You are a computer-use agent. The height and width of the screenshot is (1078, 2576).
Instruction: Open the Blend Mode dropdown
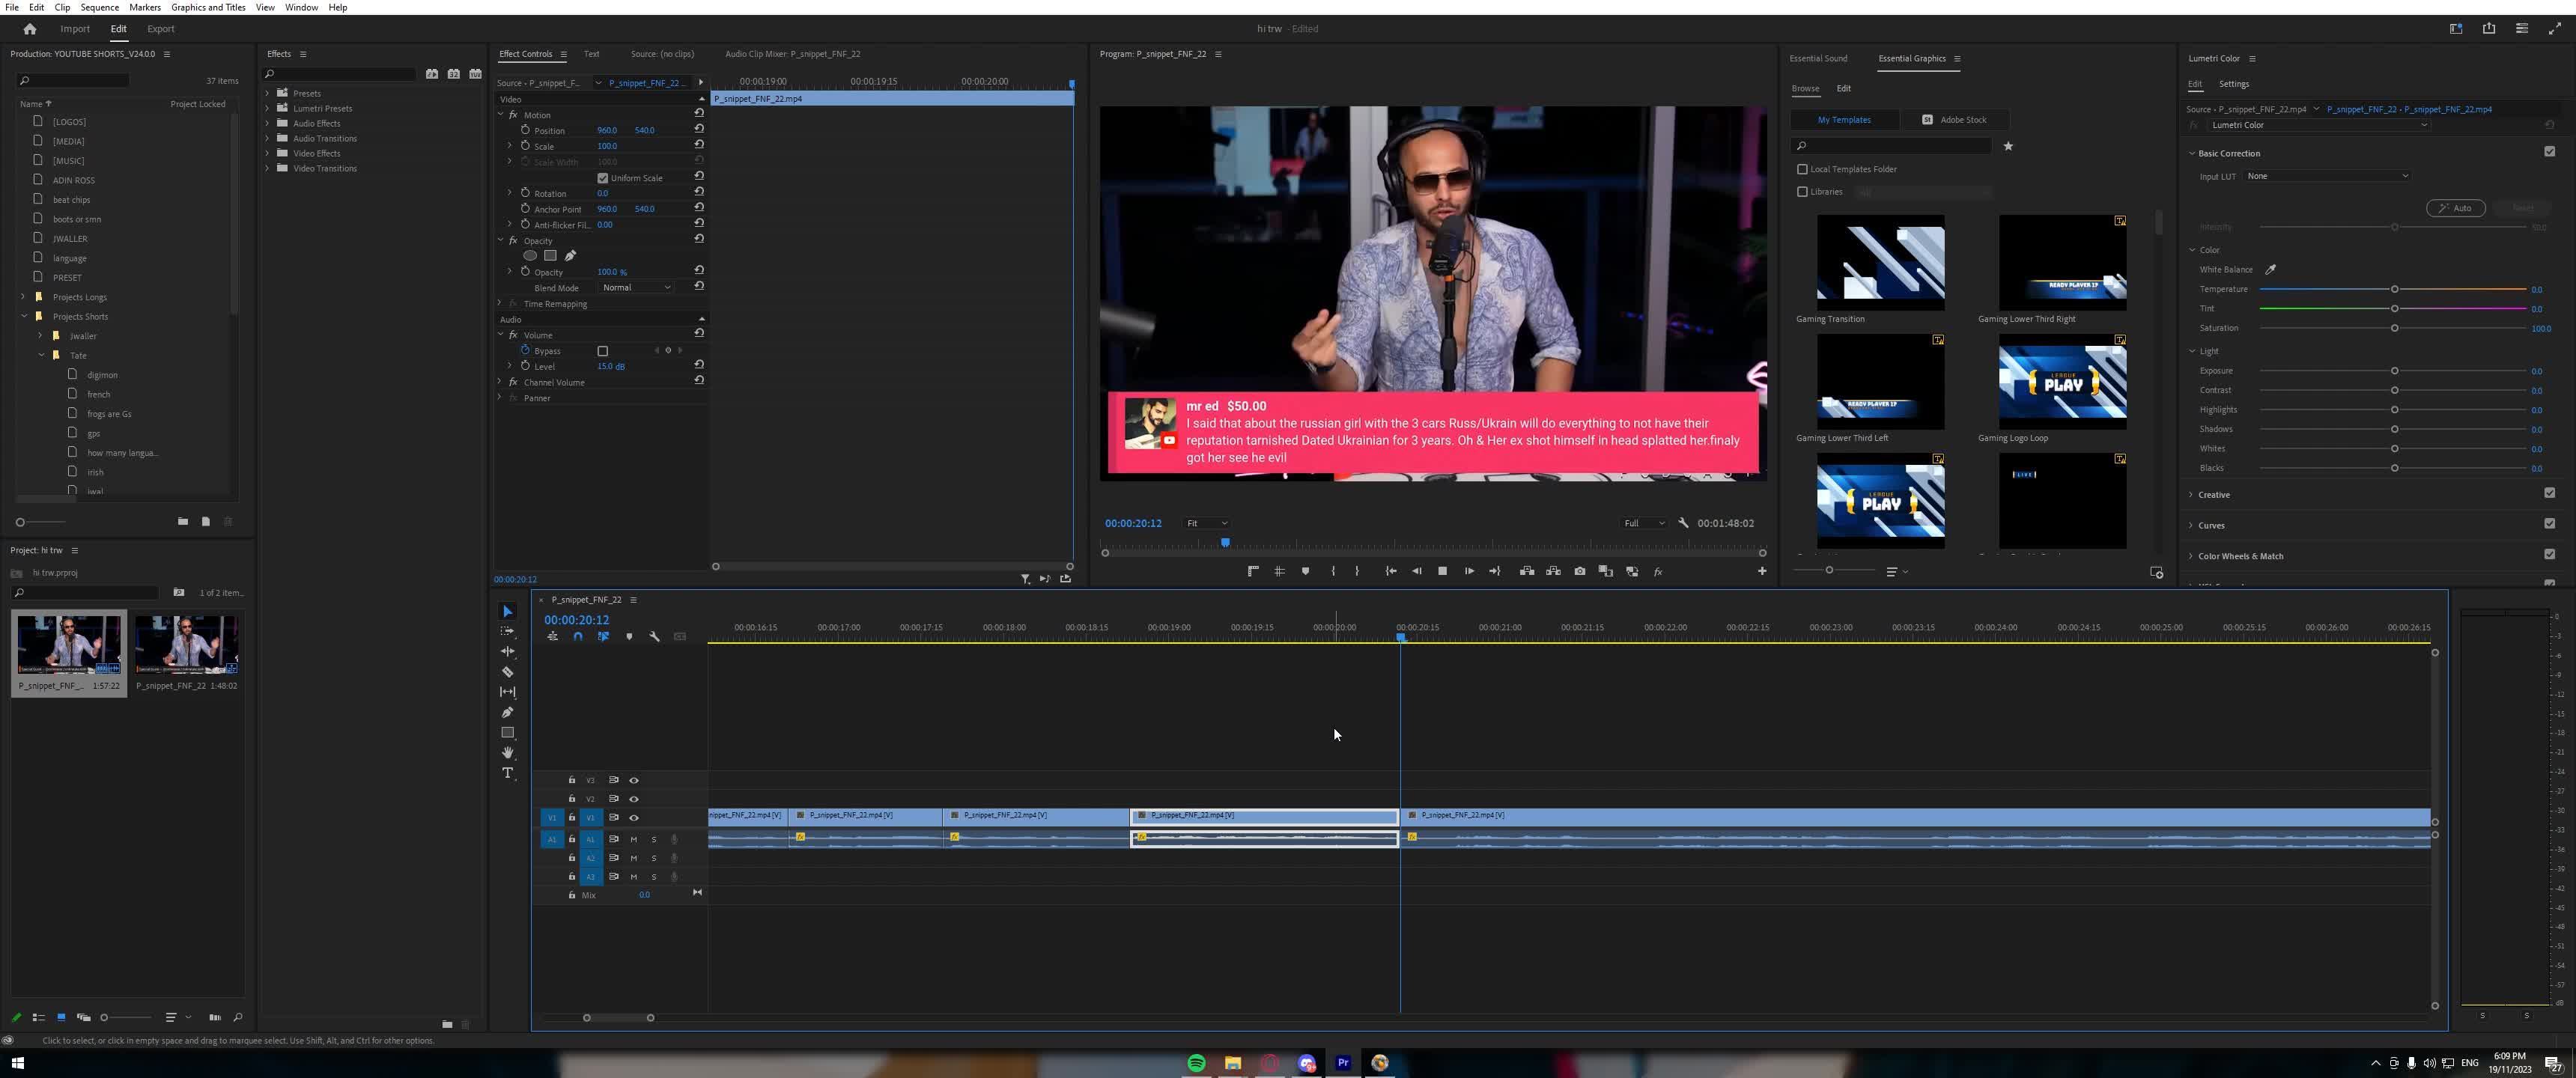pyautogui.click(x=637, y=288)
